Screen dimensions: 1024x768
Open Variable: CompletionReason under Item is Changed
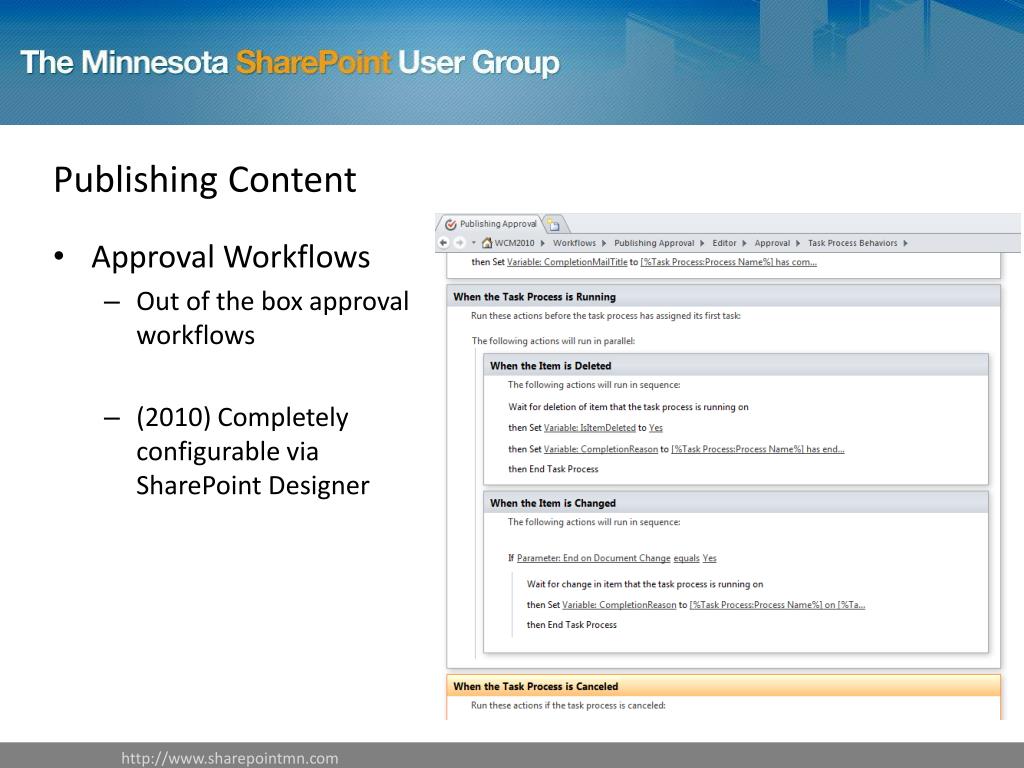point(619,605)
